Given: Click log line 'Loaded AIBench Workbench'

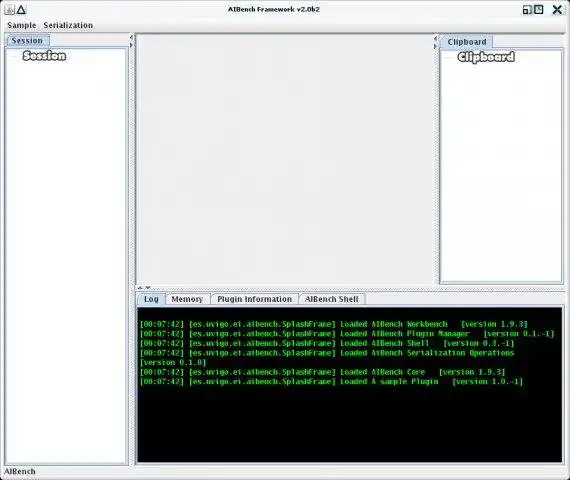Looking at the screenshot, I should 334,324.
